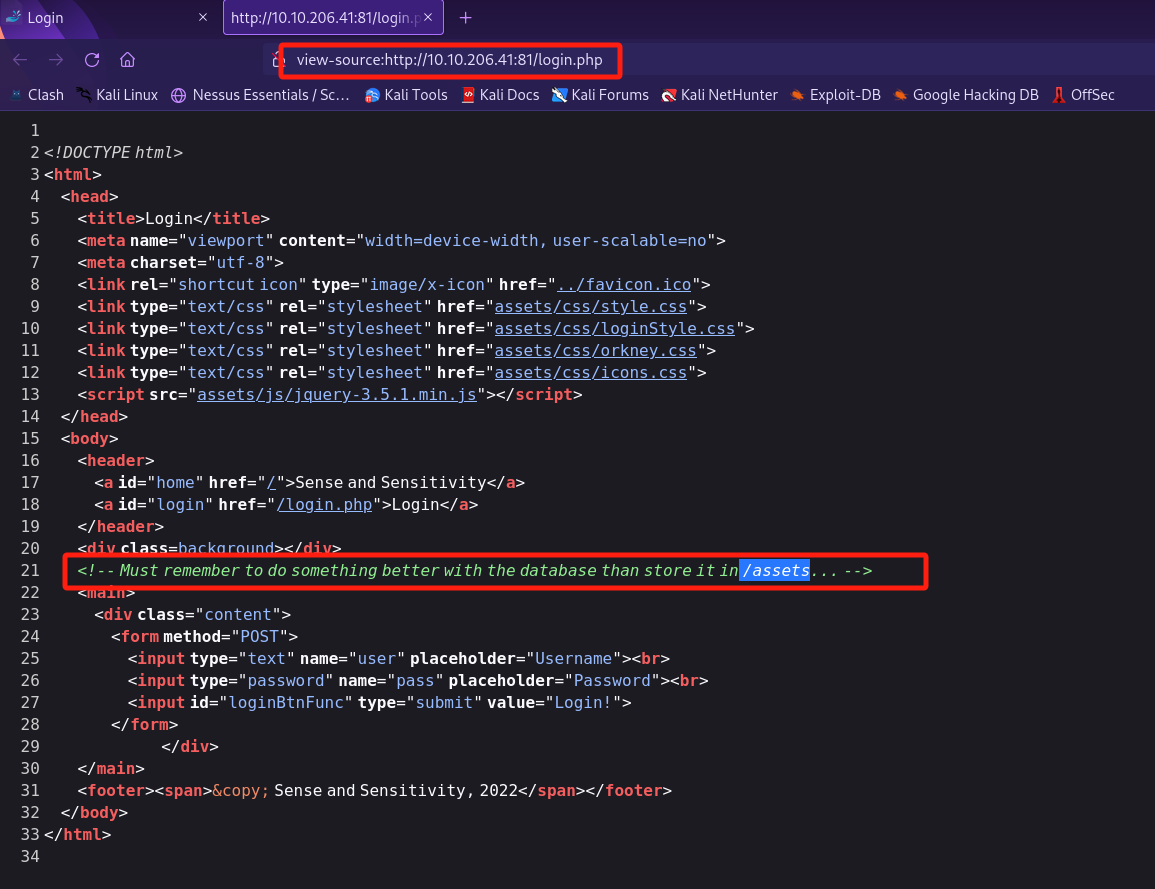Open the Exploit-DB bookmark
The height and width of the screenshot is (889, 1155).
tap(835, 95)
